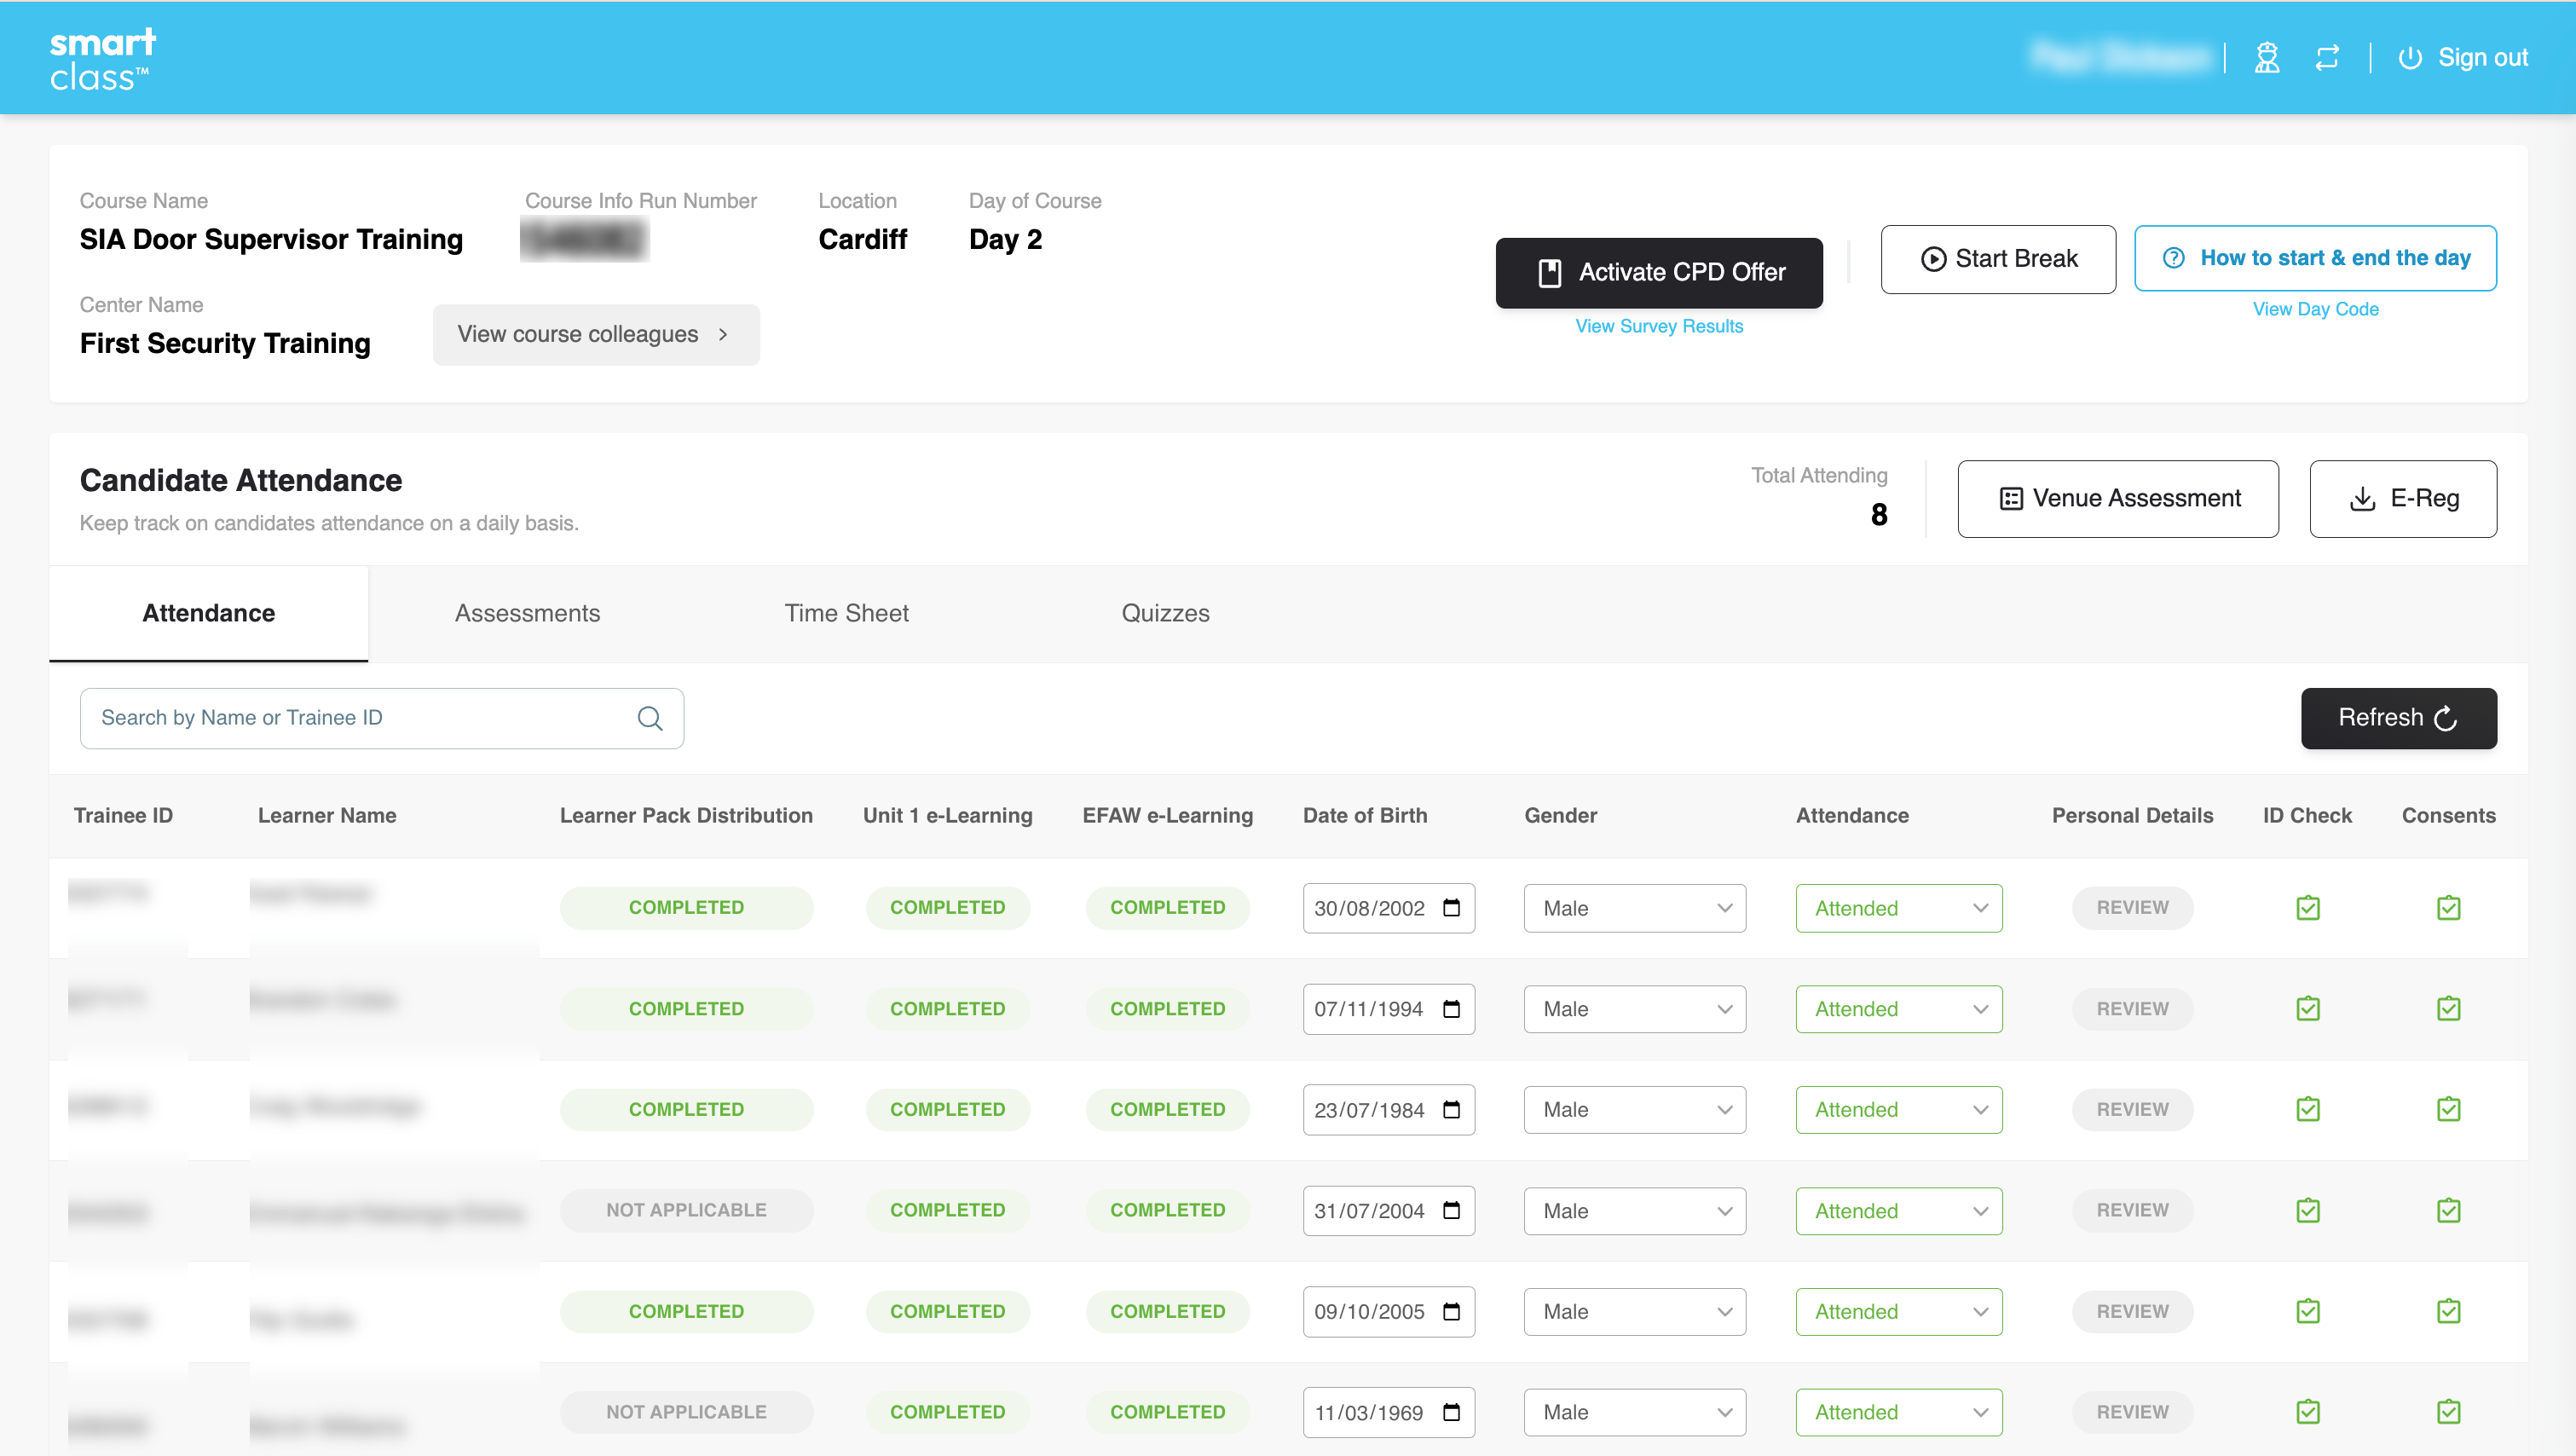2576x1456 pixels.
Task: Click the user profile icon in header
Action: 2267,58
